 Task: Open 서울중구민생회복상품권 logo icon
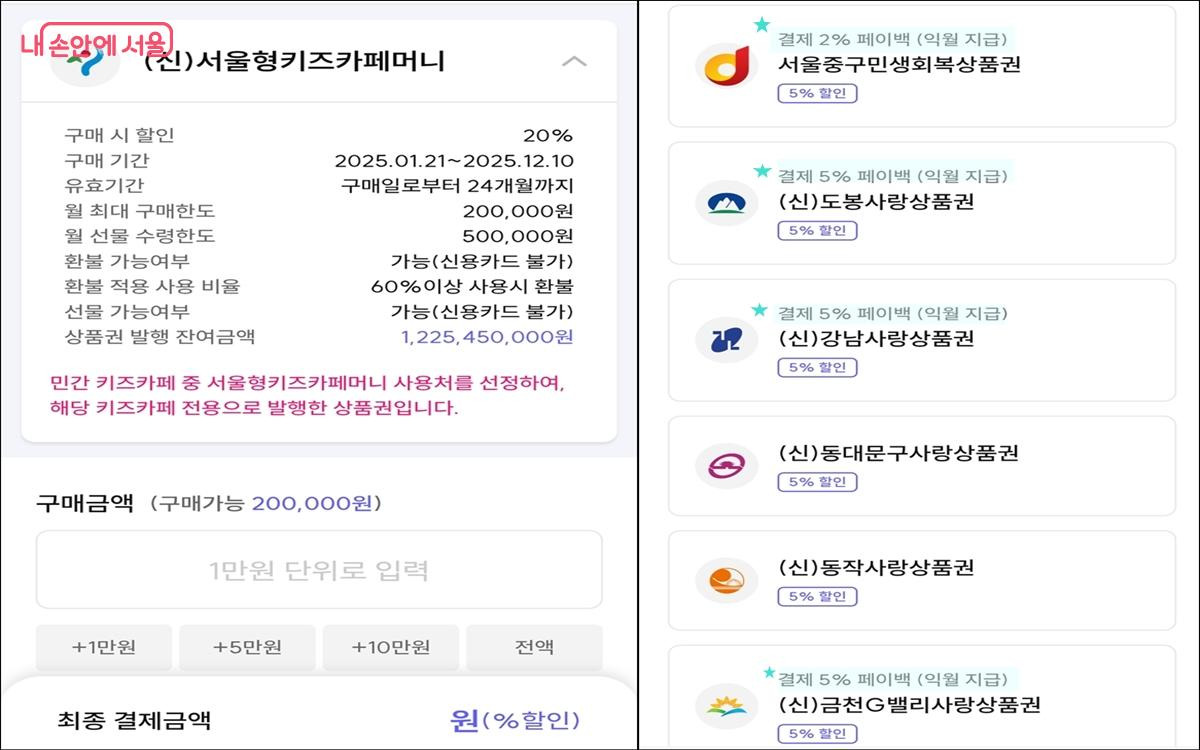[727, 66]
